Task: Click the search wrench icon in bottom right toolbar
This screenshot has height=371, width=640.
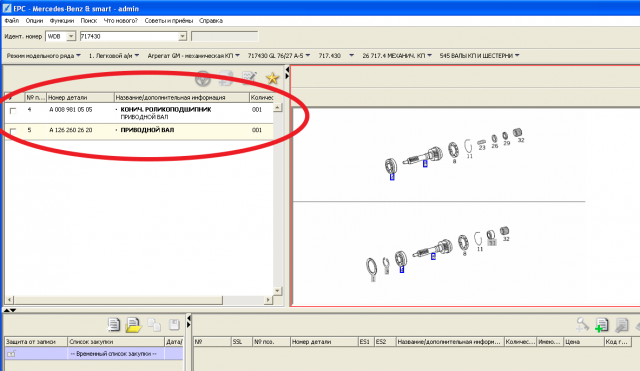Action: pos(582,324)
